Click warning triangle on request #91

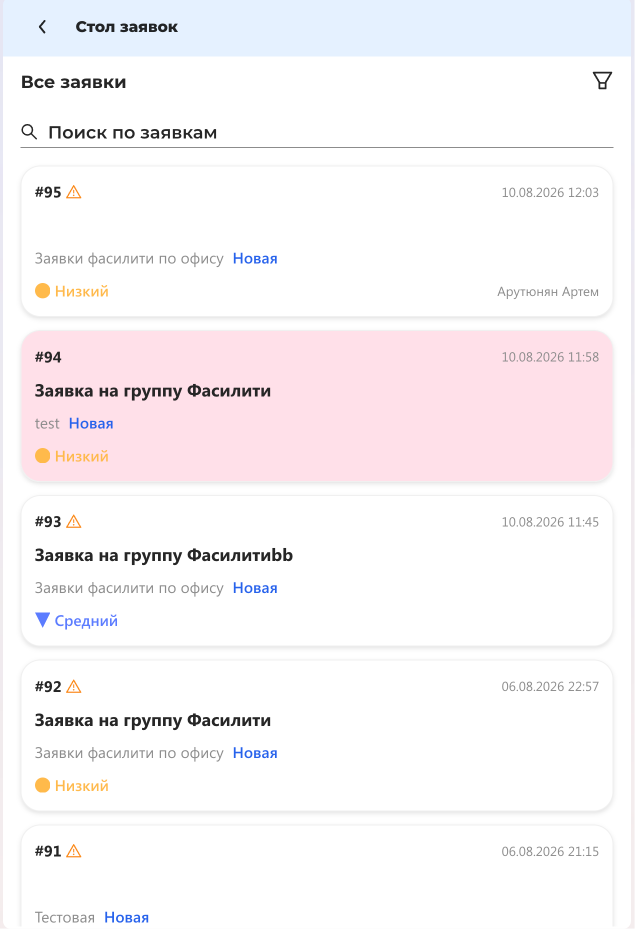tap(73, 851)
